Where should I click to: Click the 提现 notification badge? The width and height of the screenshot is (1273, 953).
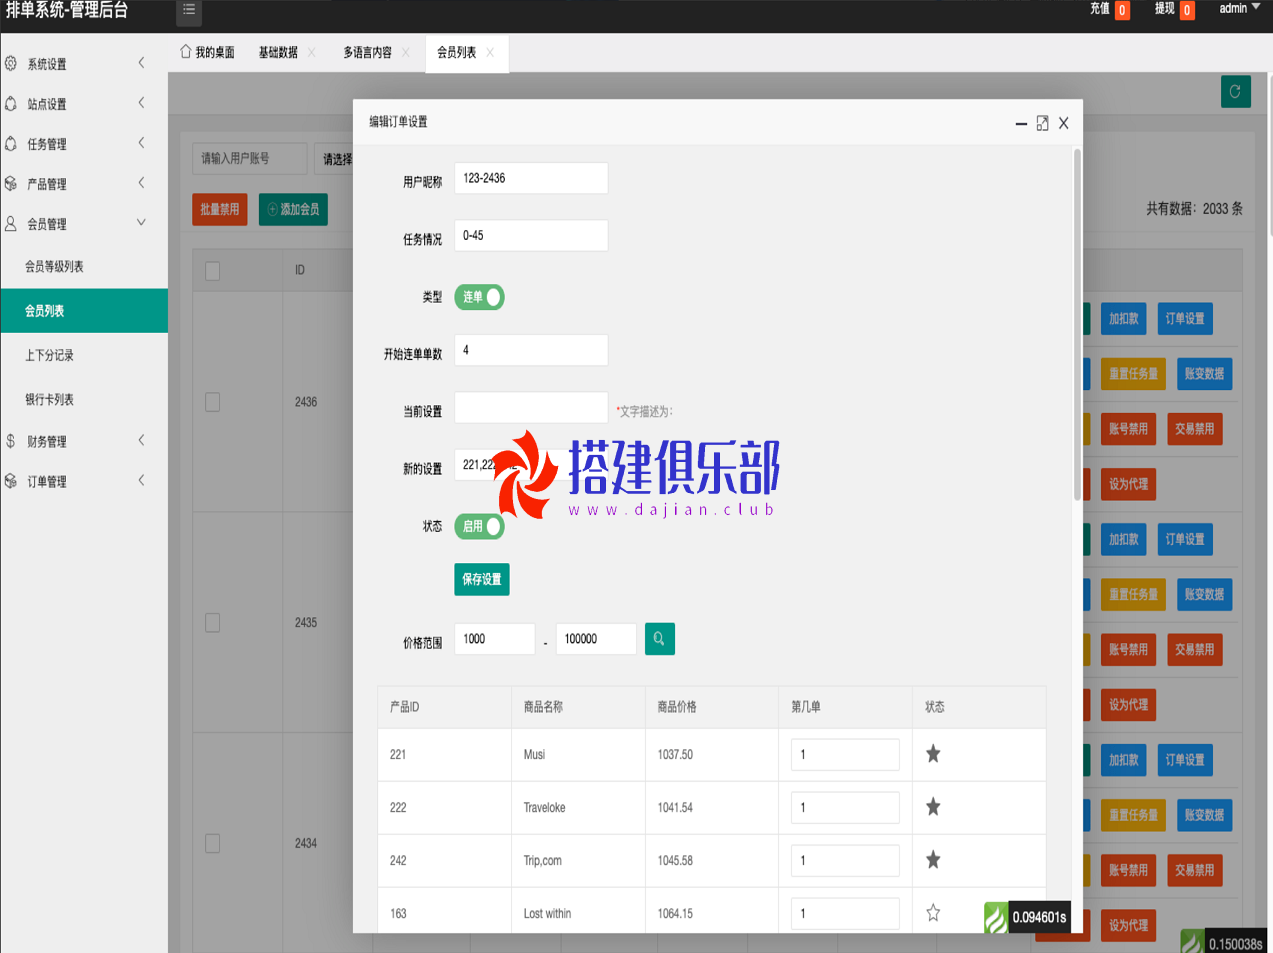coord(1187,10)
